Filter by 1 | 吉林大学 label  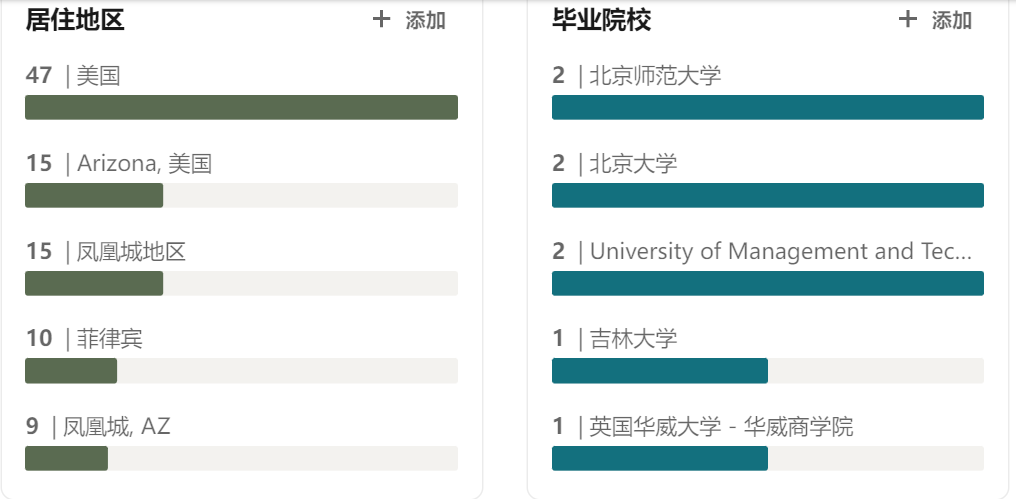coord(614,339)
